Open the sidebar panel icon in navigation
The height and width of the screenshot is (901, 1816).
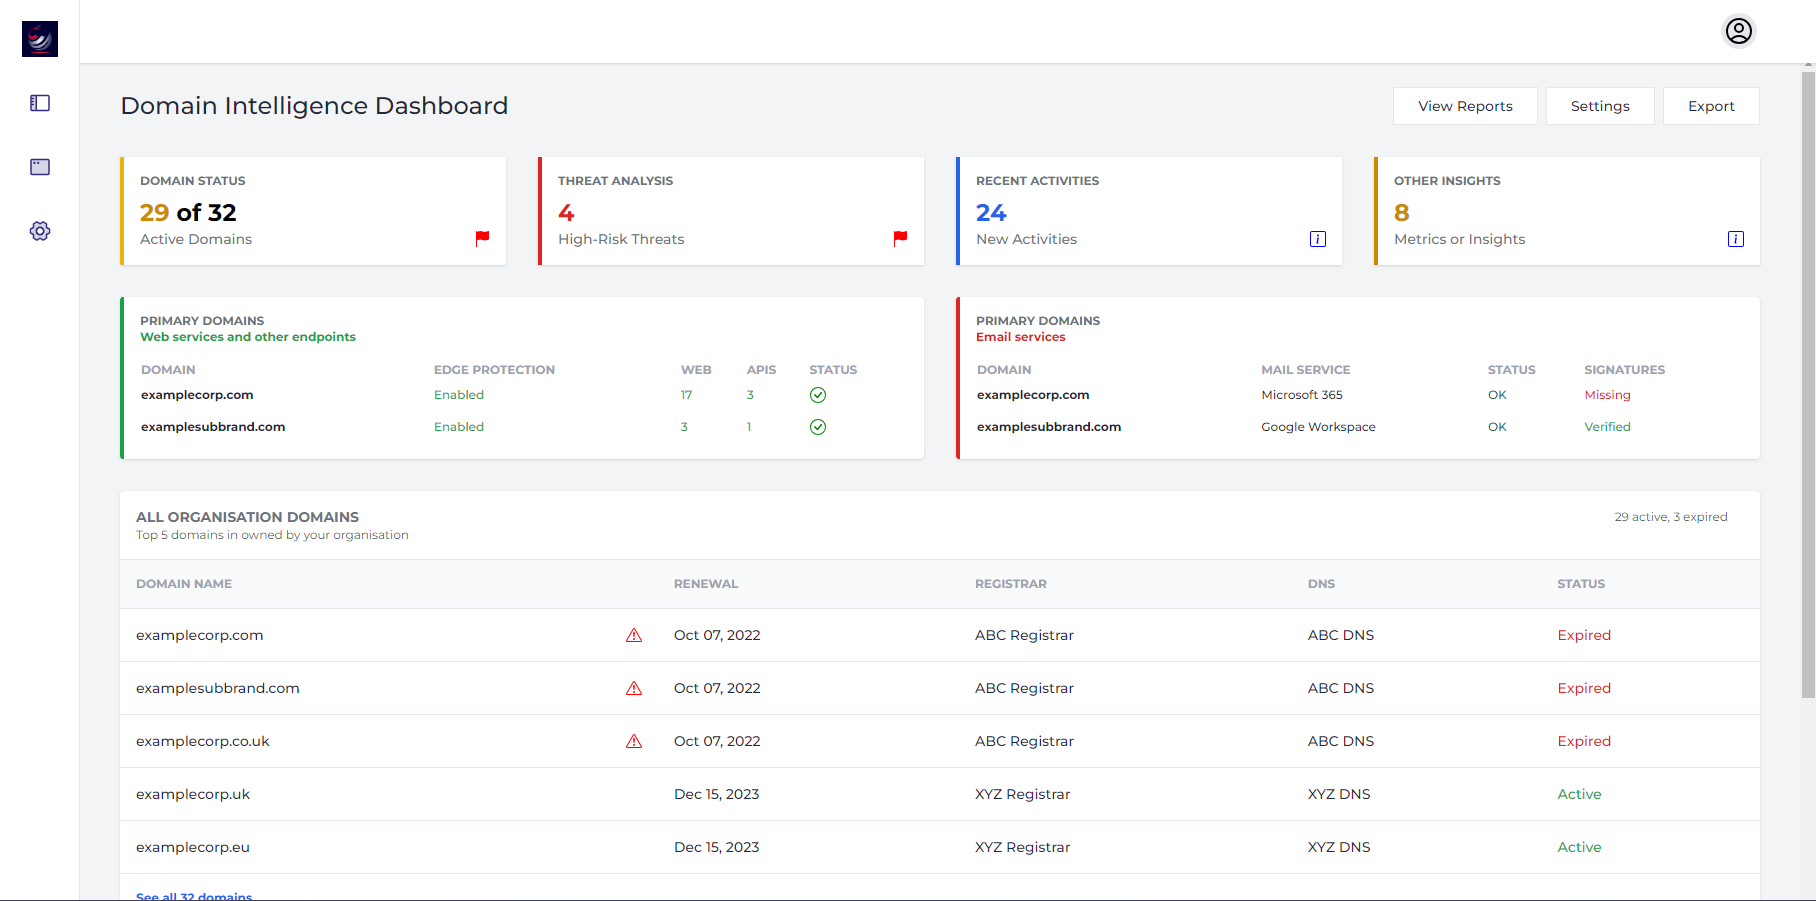tap(39, 103)
